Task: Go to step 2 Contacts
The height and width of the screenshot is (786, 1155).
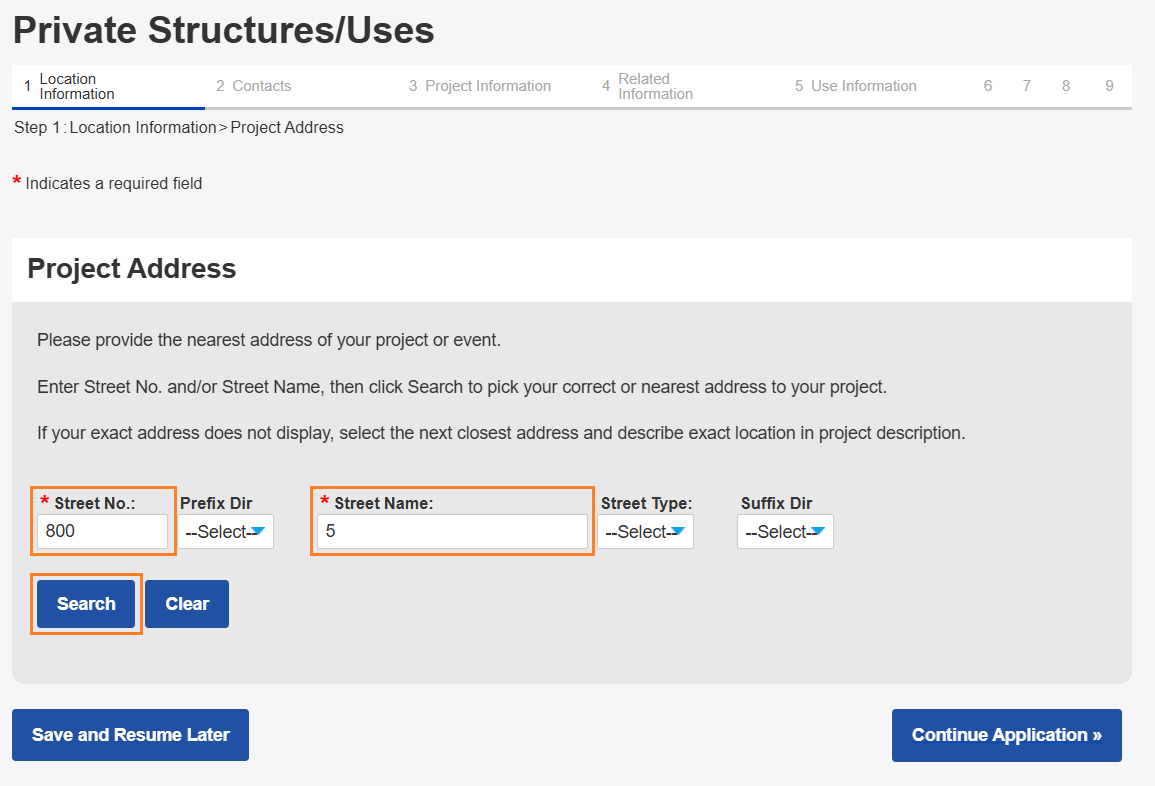Action: point(254,87)
